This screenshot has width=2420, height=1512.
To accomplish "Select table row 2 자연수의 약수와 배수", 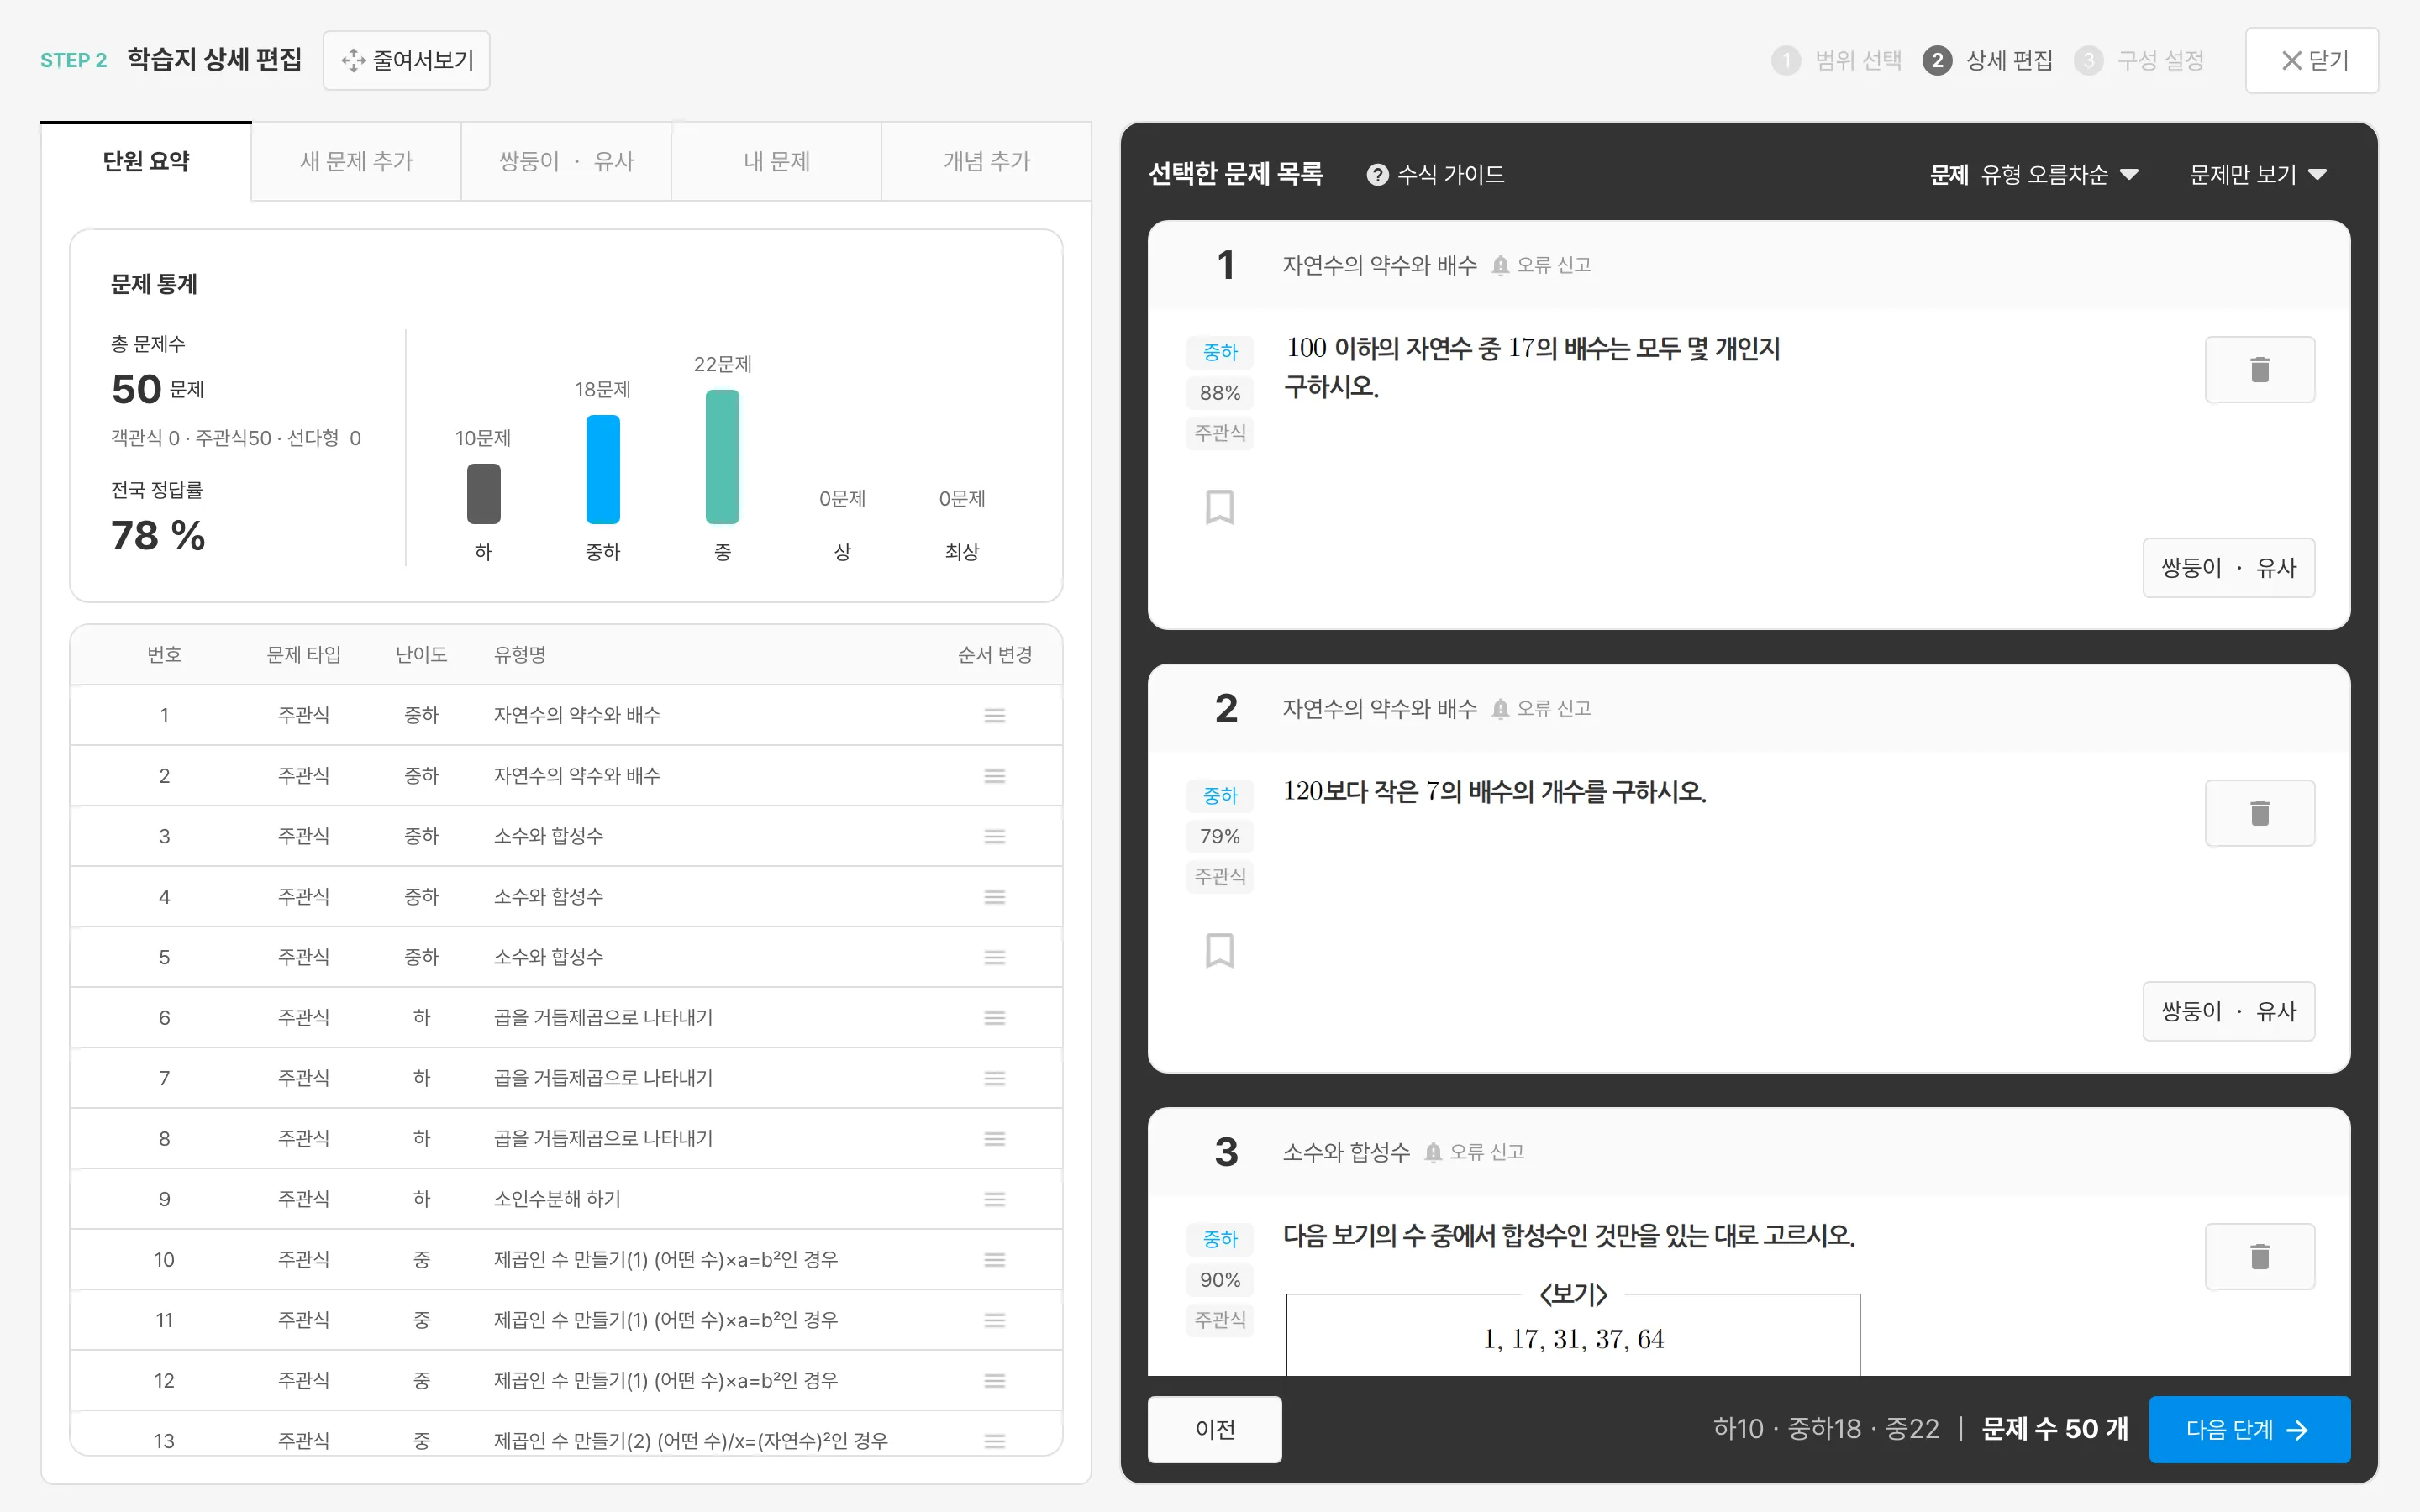I will click(x=566, y=776).
